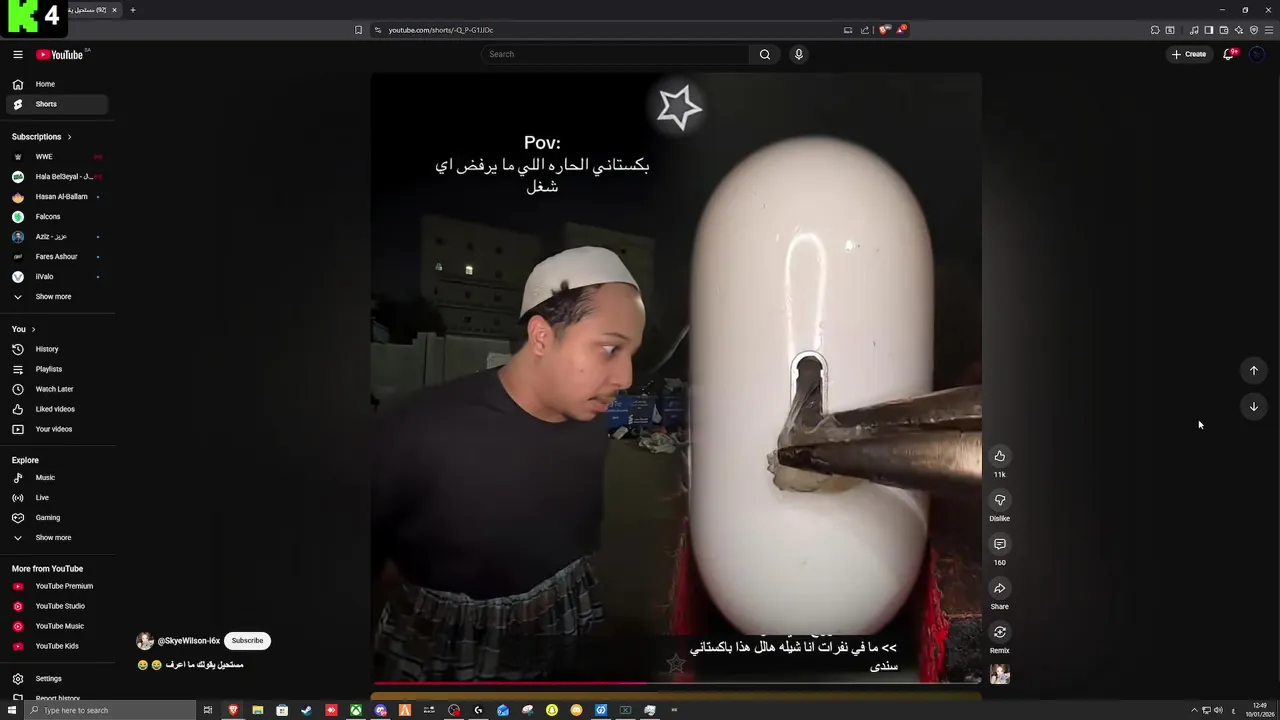
Task: Open @SkyeWilson-i6x channel avatar
Action: (145, 641)
